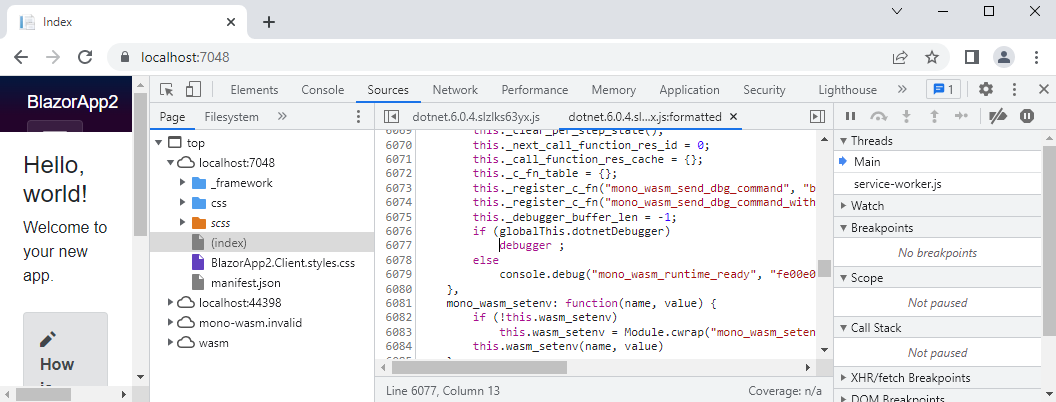Expand the mono-wasm.invalid node
Screen dimensions: 1056x402
point(171,323)
